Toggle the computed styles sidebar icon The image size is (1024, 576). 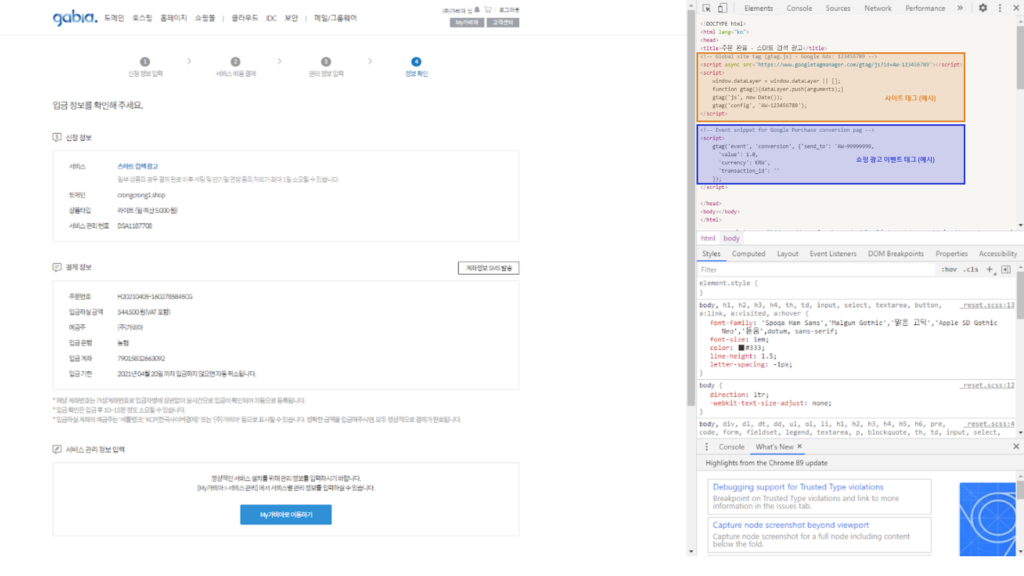pos(1006,270)
